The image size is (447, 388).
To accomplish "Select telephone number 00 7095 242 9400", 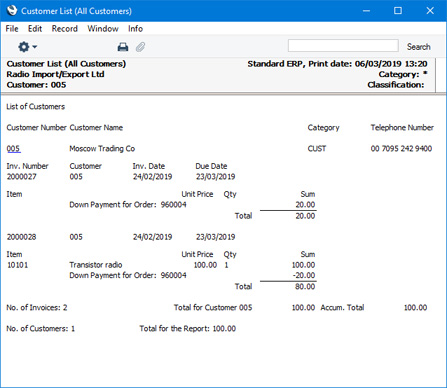I will click(401, 149).
